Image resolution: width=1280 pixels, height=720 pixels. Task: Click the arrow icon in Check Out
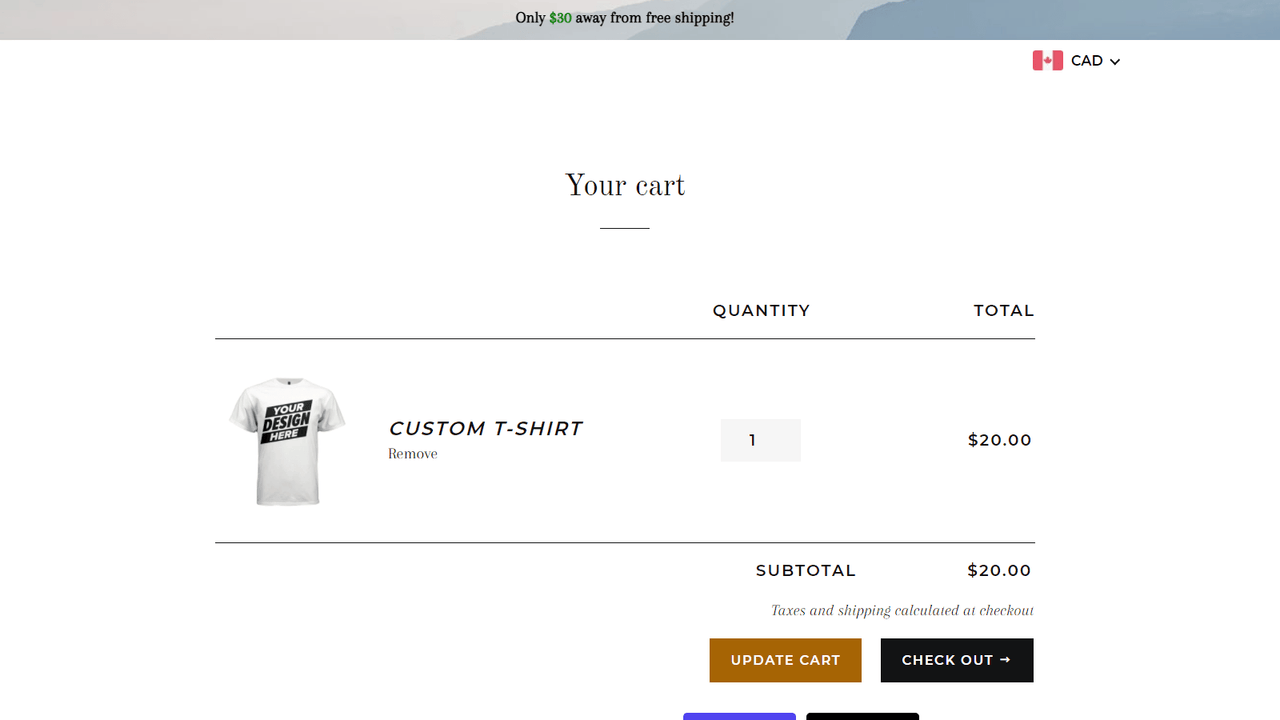(x=1005, y=660)
